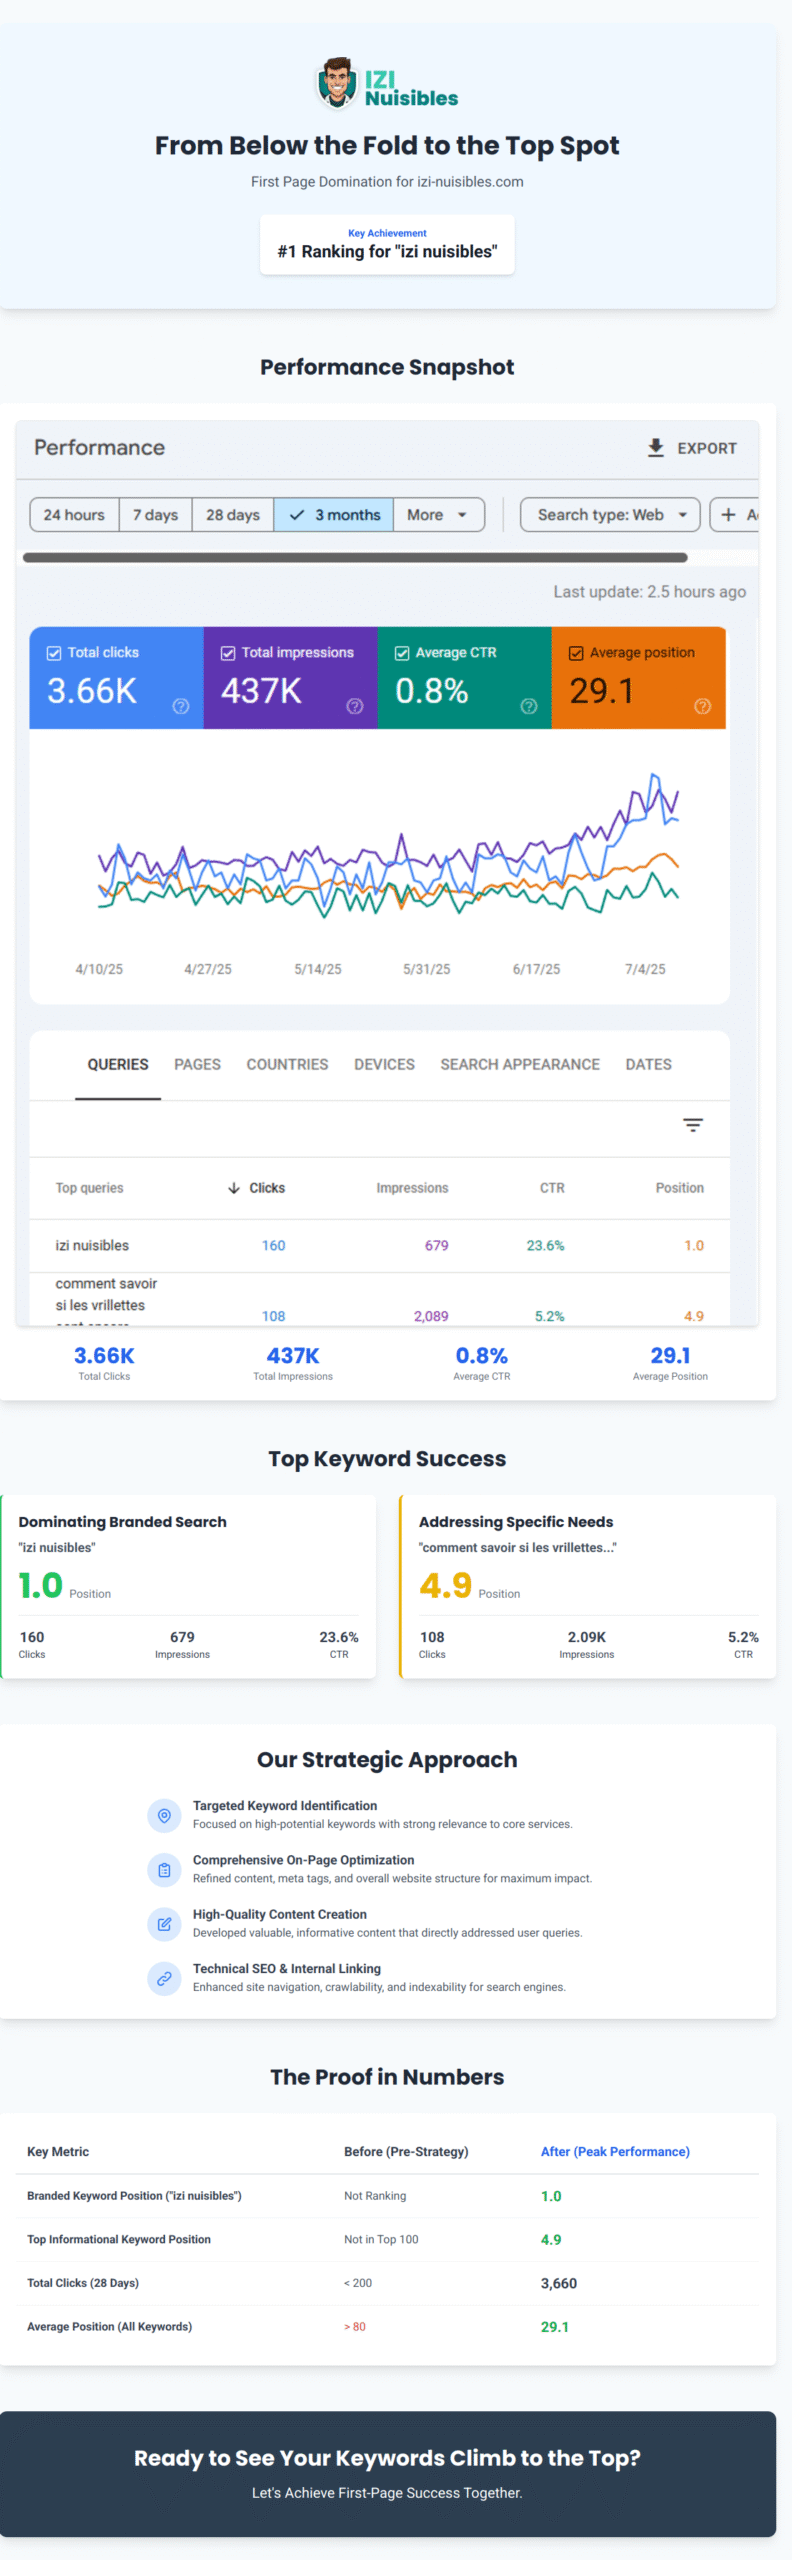Click the Total impressions purple metric card
The height and width of the screenshot is (2560, 792).
291,678
